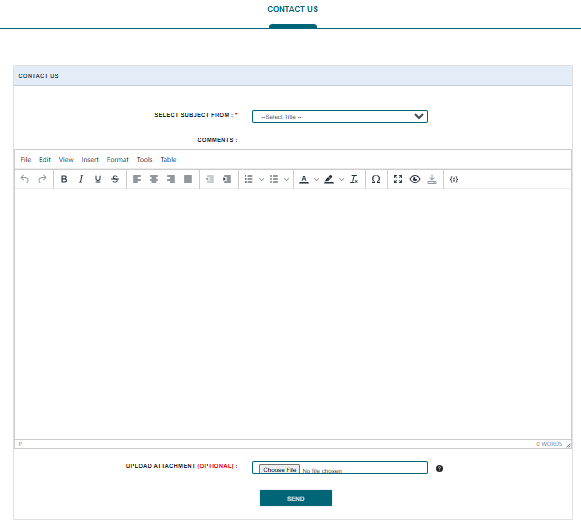Open the Select Title subject dropdown
The height and width of the screenshot is (525, 581).
coord(340,117)
